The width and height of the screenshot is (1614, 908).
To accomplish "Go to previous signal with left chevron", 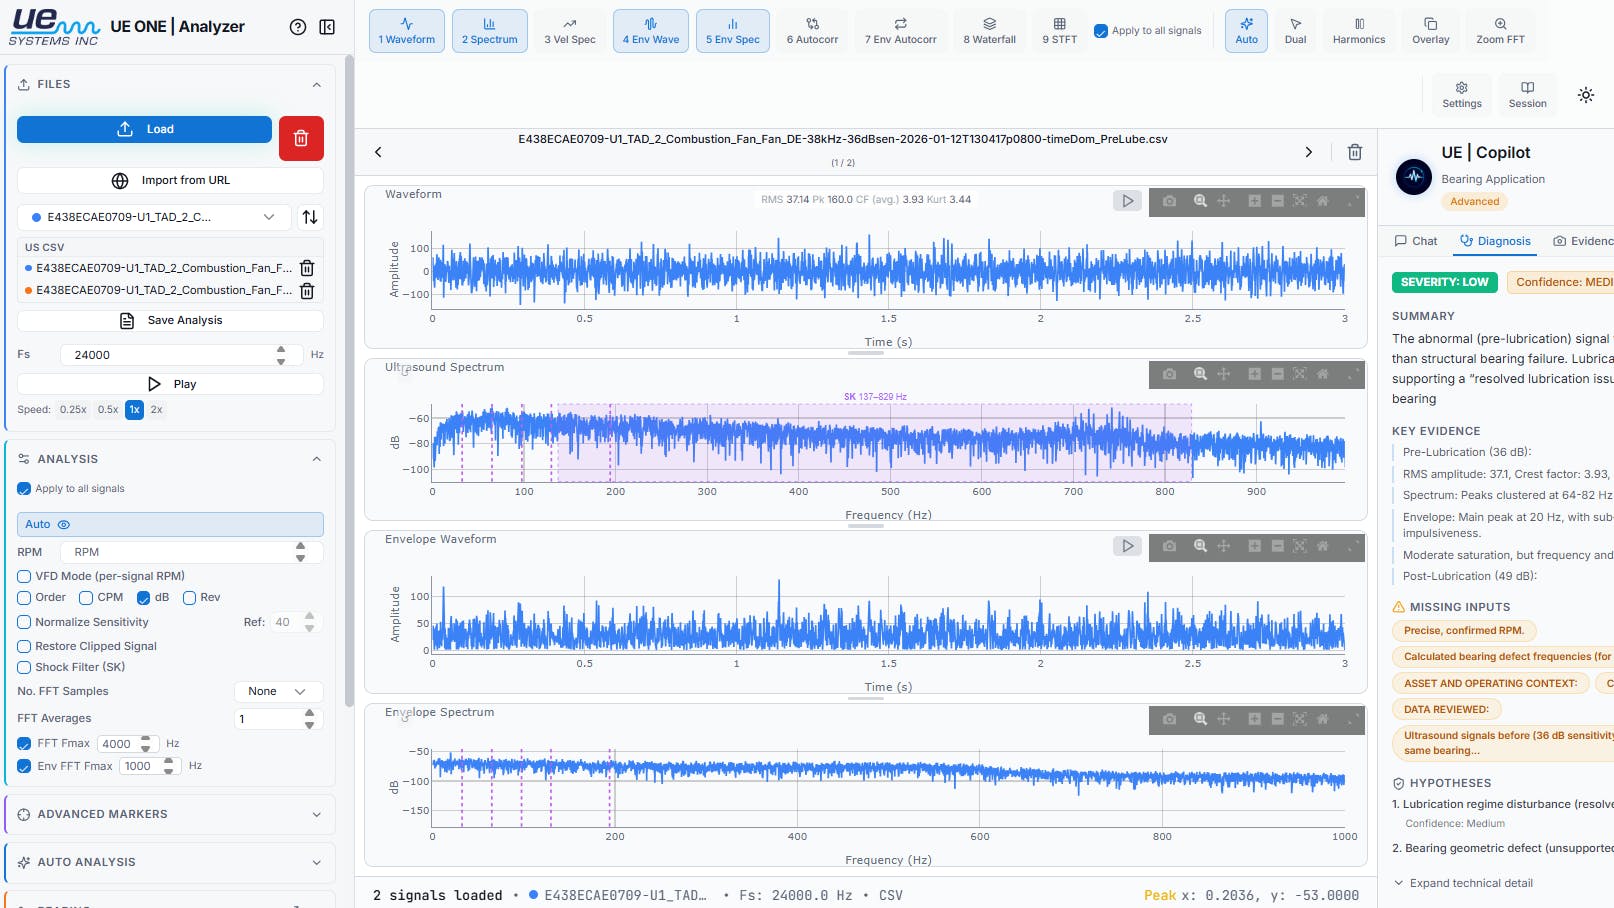I will coord(378,152).
